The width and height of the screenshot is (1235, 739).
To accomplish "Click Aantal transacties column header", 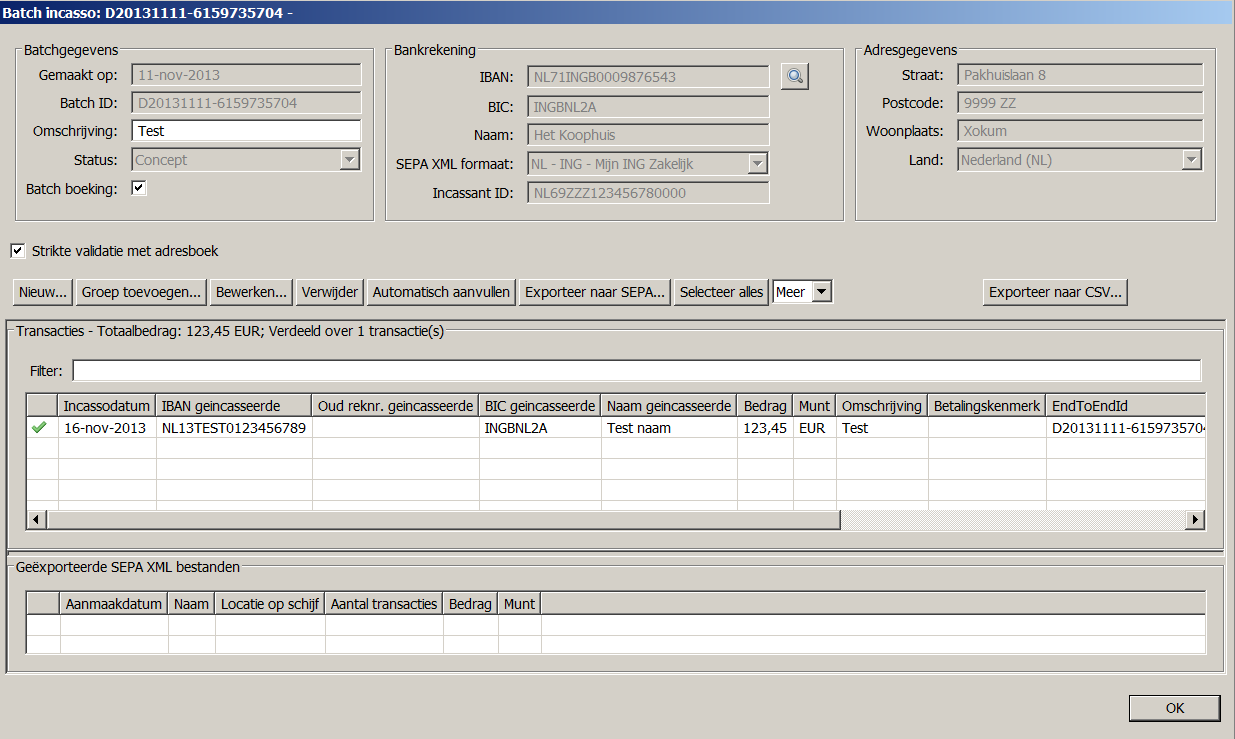I will click(384, 603).
